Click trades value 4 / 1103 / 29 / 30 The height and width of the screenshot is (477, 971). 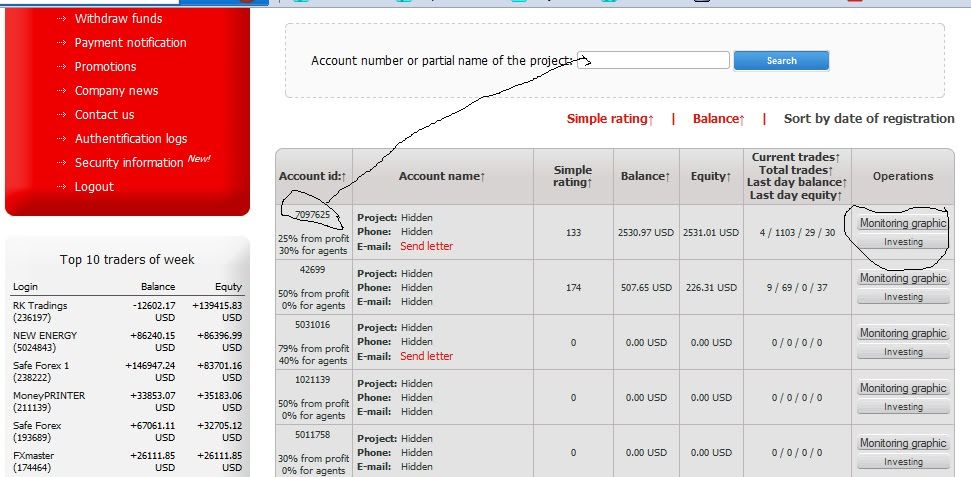click(x=797, y=233)
